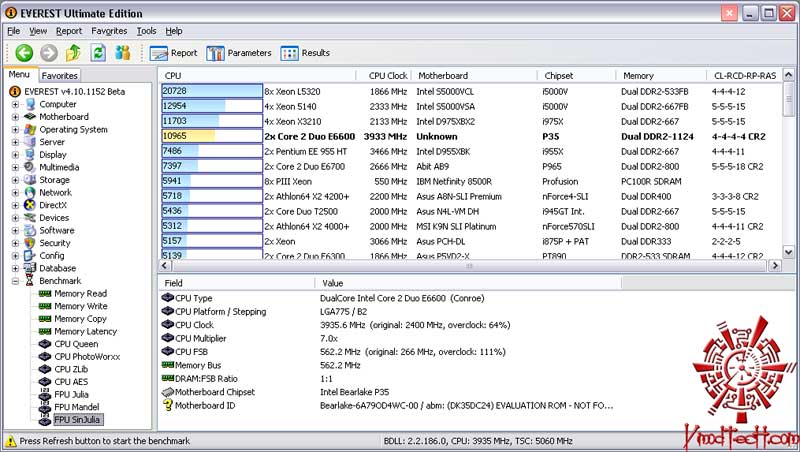
Task: Open Memory Write benchmark
Action: pos(81,306)
